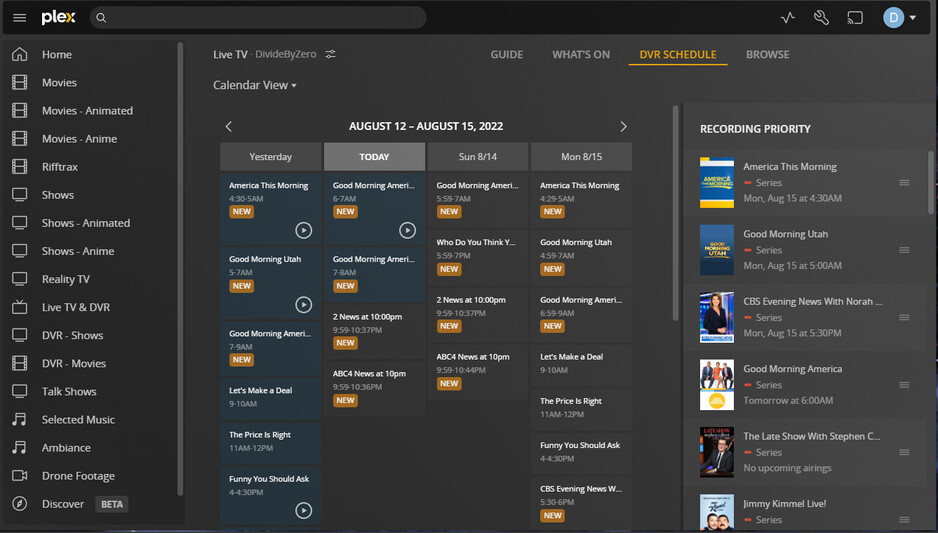
Task: Open the Settings wrench icon
Action: coord(821,17)
